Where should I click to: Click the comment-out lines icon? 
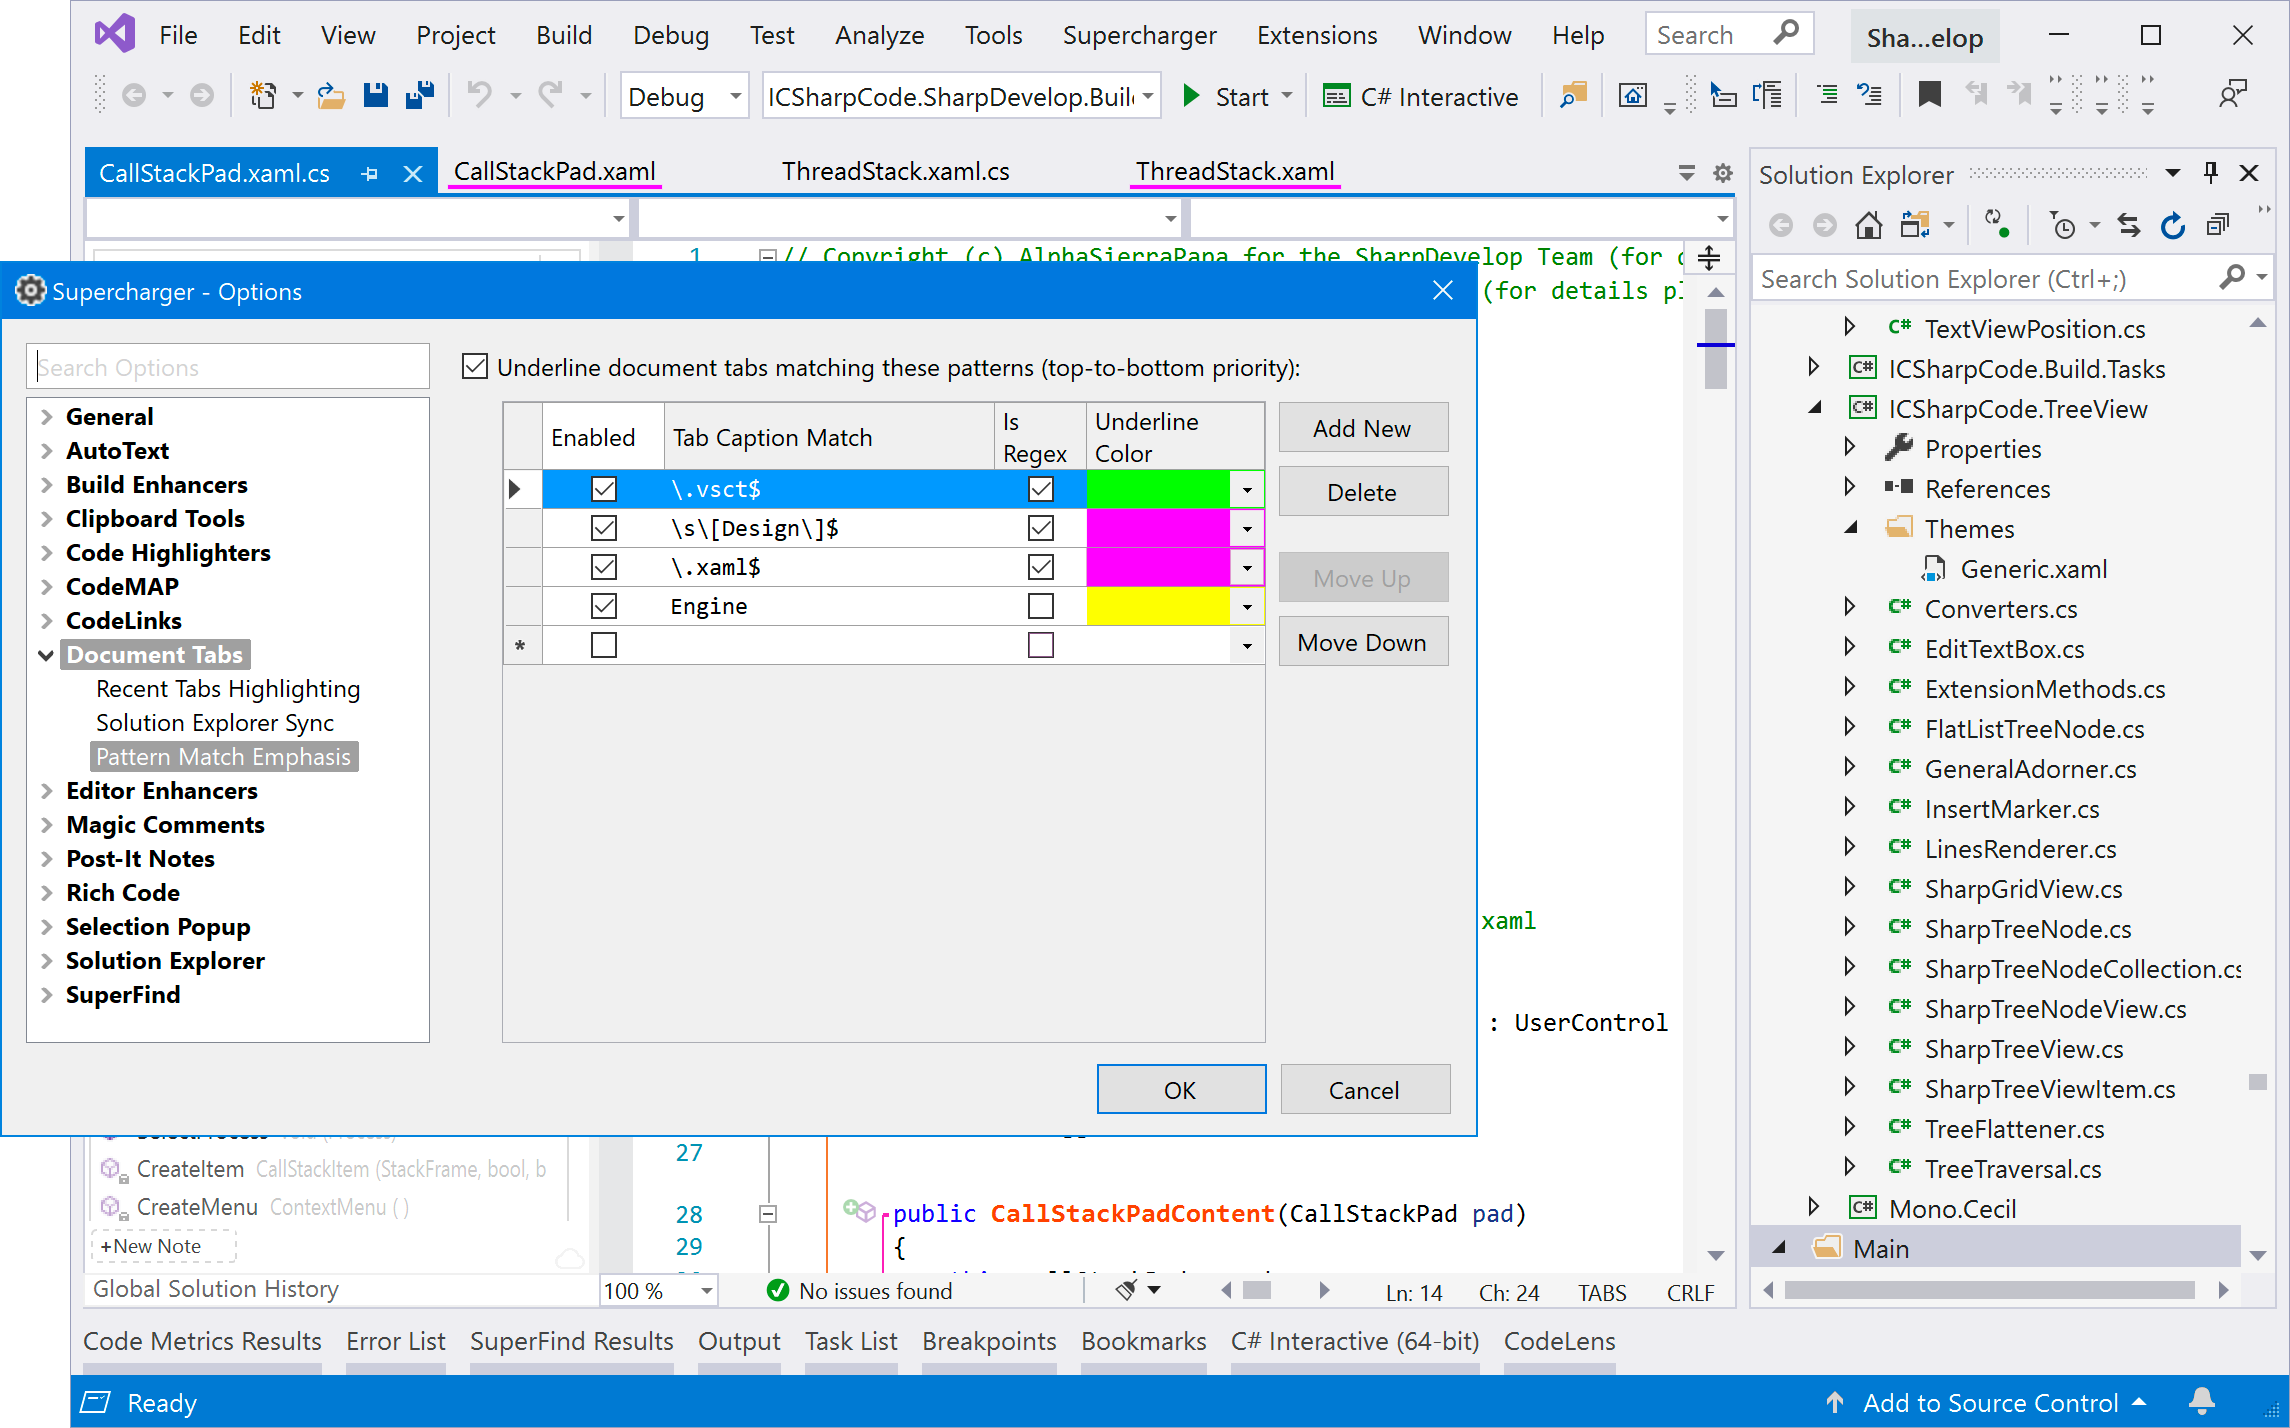[1827, 95]
